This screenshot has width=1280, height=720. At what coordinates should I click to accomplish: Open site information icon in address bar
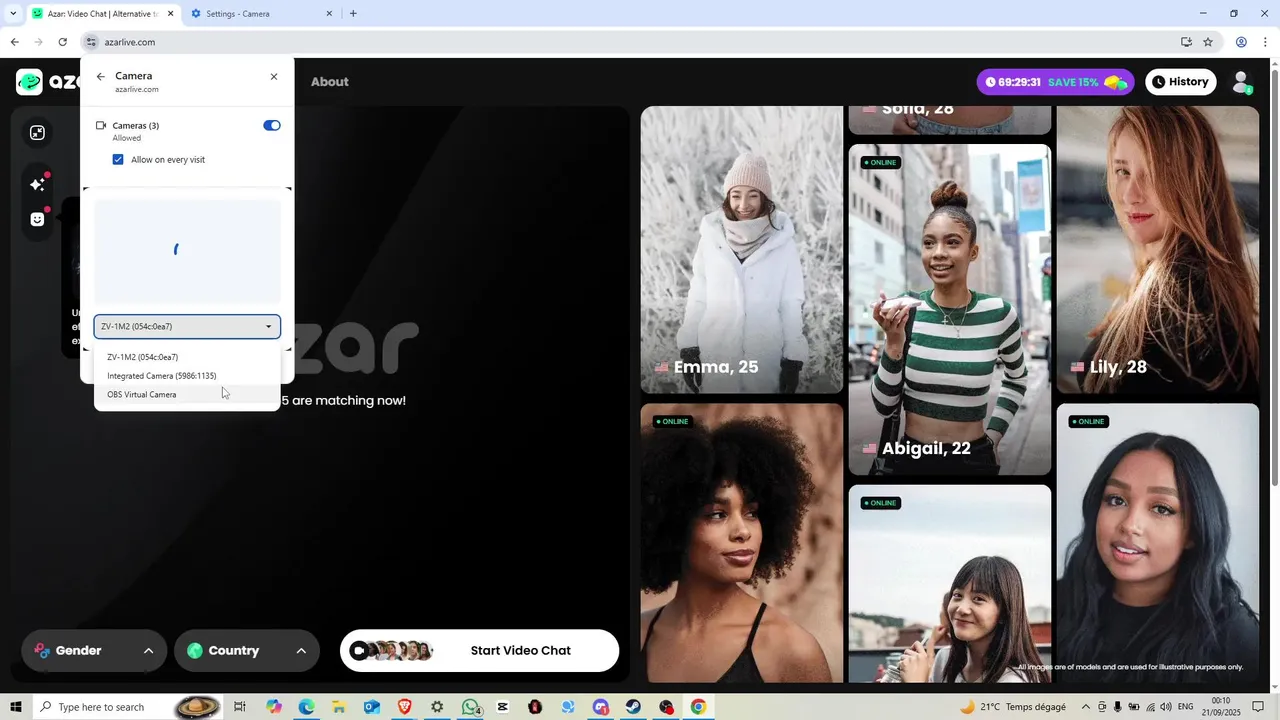(91, 42)
